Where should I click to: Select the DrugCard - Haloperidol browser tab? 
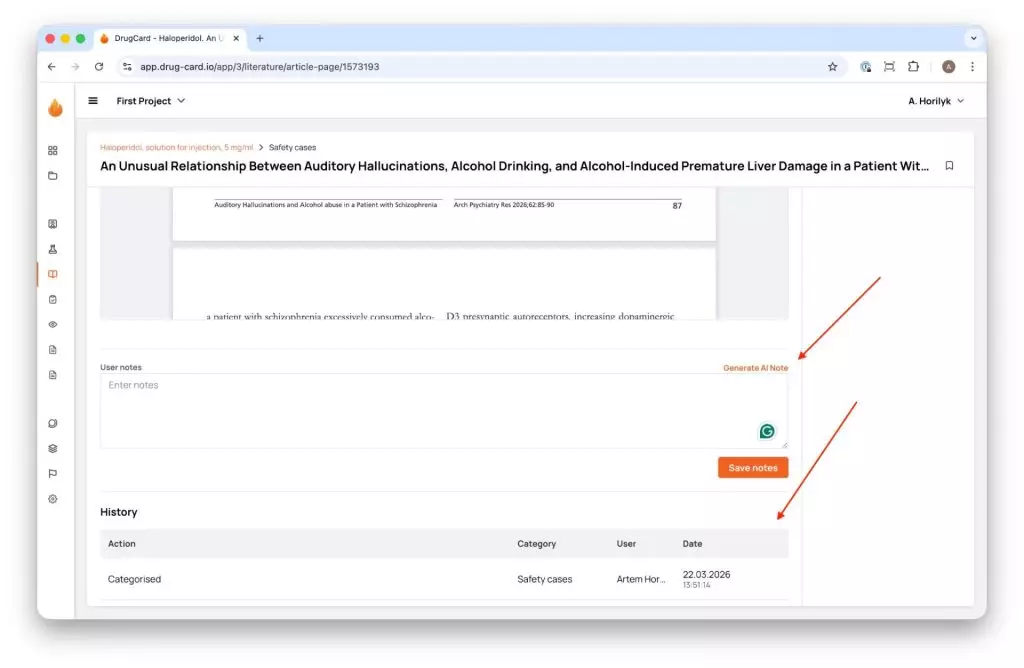[168, 39]
